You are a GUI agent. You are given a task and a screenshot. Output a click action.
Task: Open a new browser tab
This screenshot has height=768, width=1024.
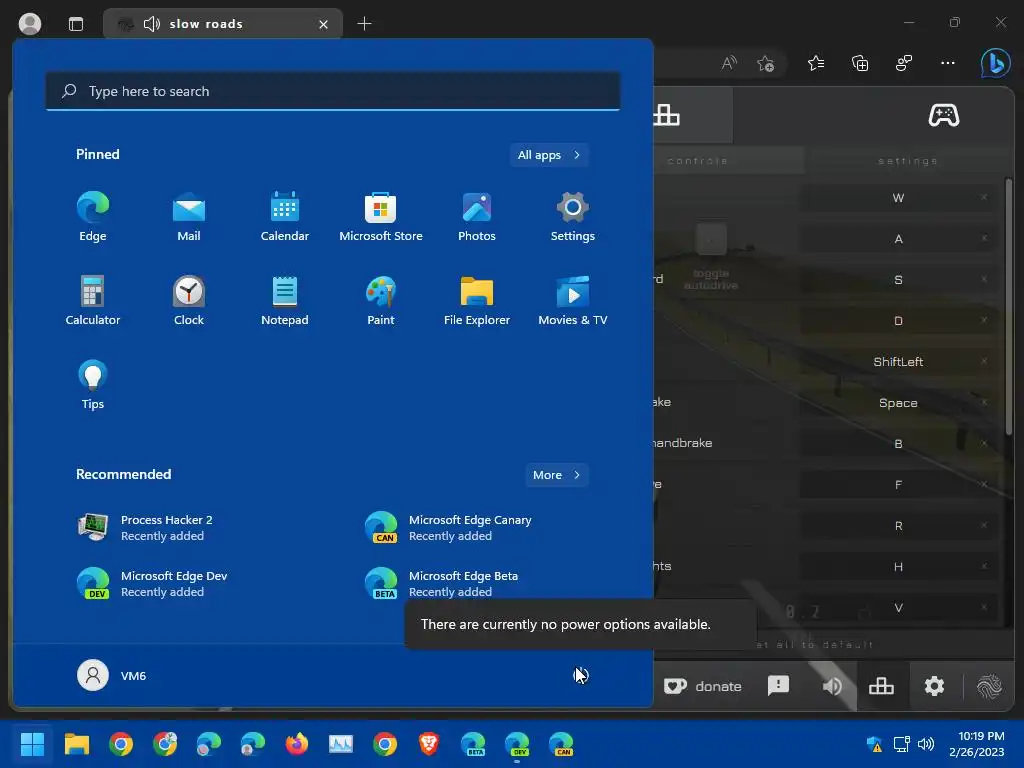tap(364, 24)
